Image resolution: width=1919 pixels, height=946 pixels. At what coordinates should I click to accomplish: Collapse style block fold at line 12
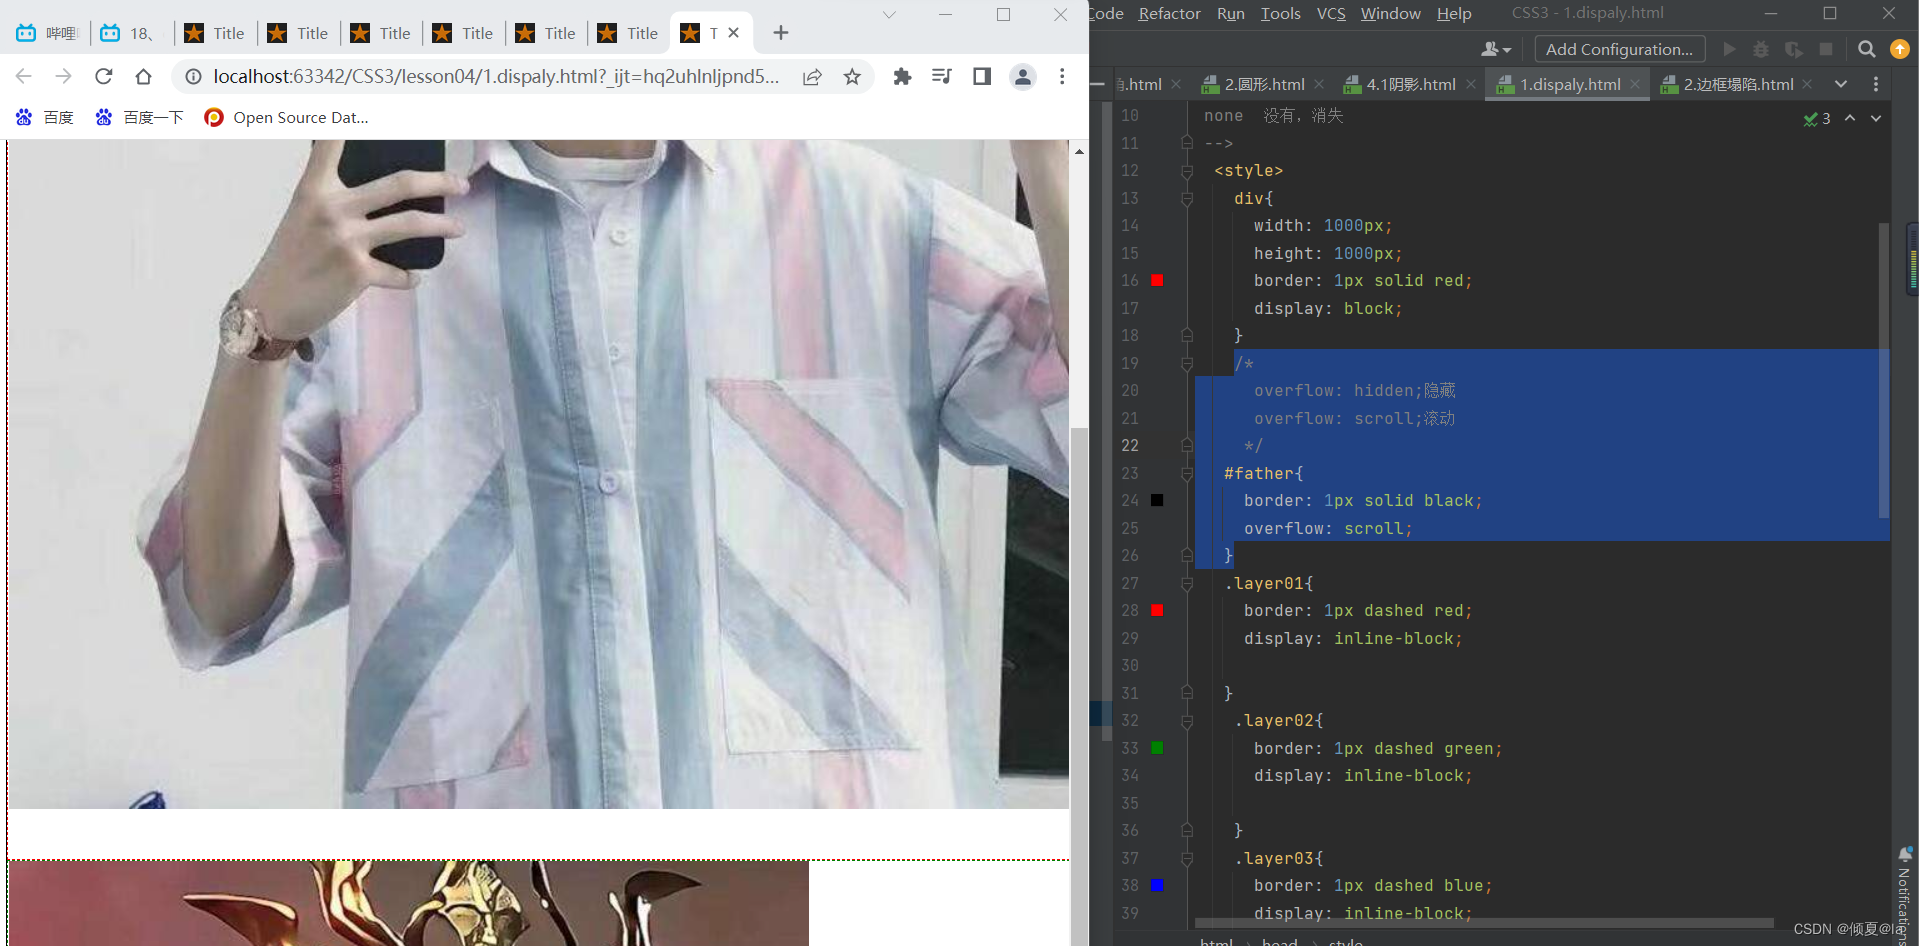coord(1187,171)
